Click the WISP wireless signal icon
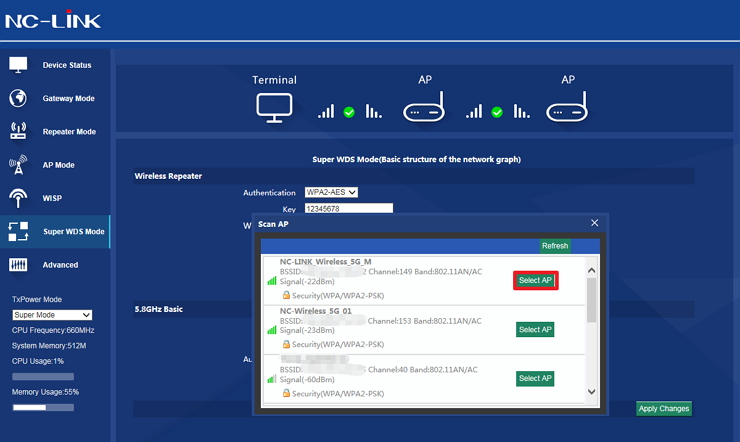The height and width of the screenshot is (442, 740). (18, 198)
